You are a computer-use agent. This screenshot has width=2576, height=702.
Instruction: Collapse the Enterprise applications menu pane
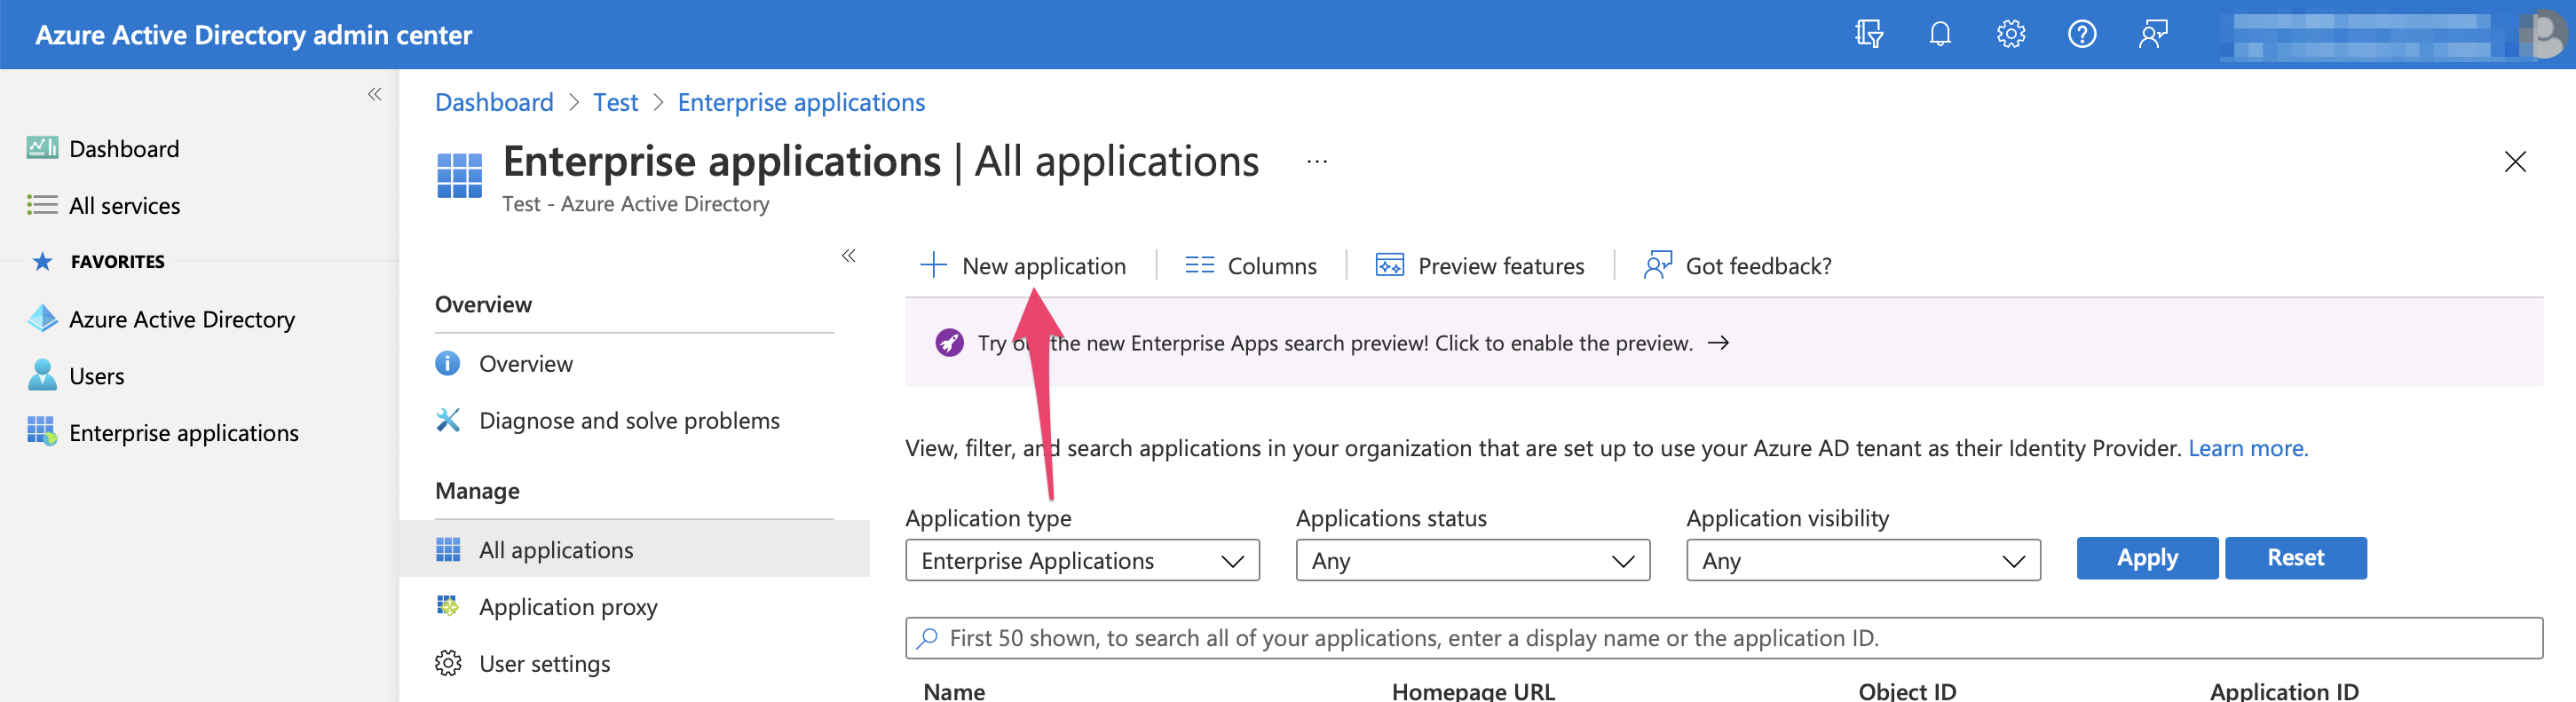pyautogui.click(x=848, y=256)
